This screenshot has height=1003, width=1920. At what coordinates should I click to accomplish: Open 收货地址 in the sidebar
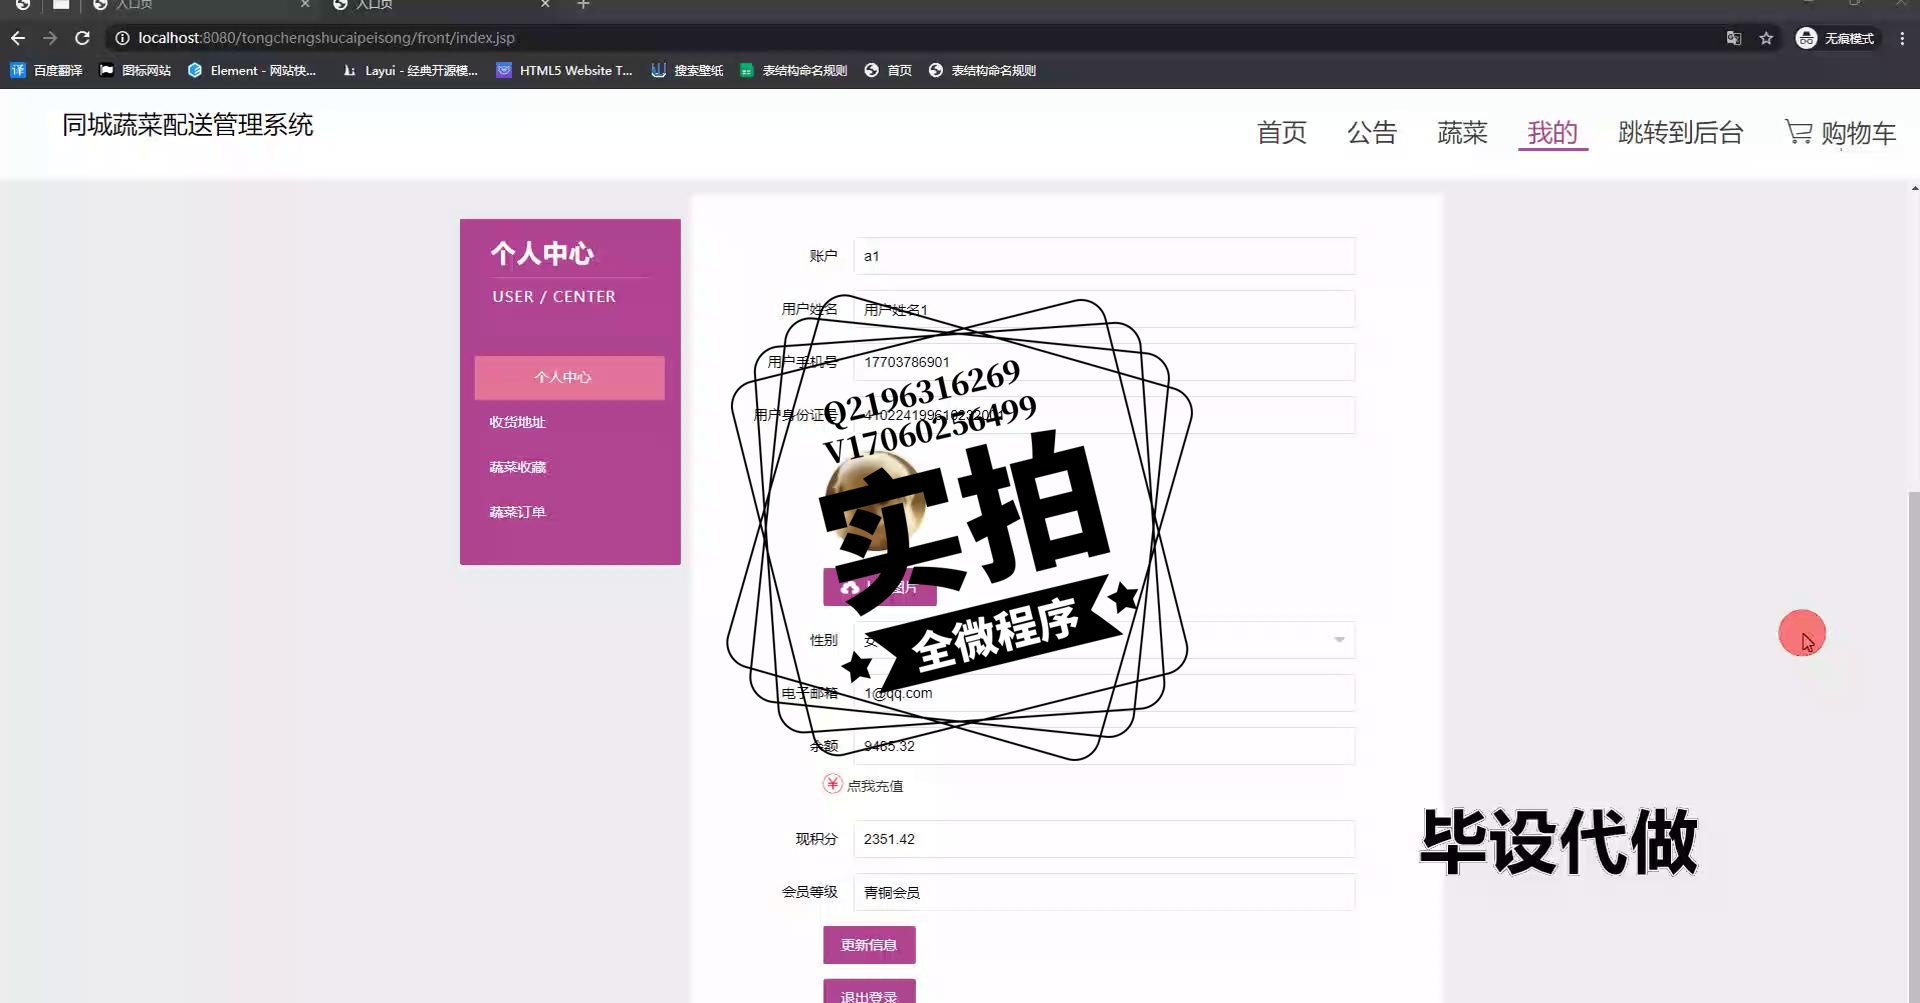point(517,422)
